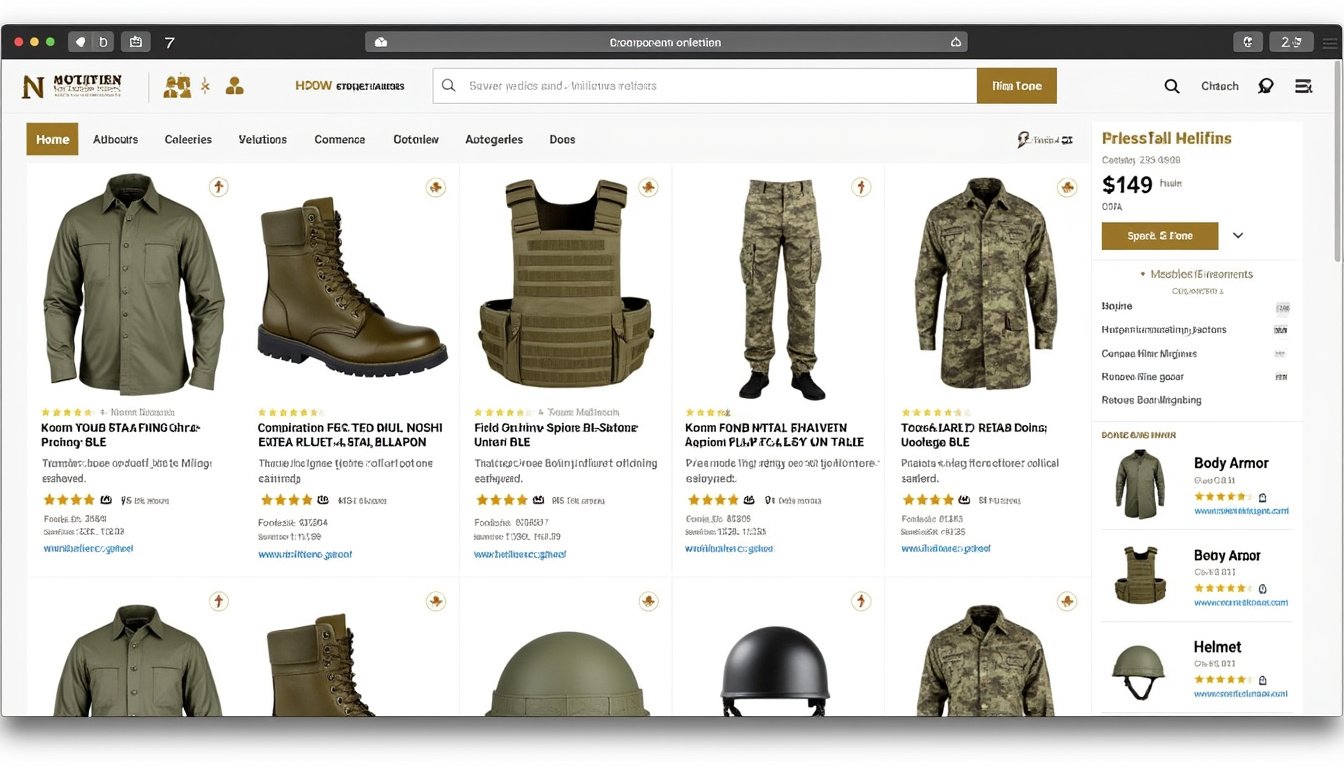This screenshot has height=768, width=1344.
Task: Click the browser sidebar calendar icon
Action: click(135, 42)
